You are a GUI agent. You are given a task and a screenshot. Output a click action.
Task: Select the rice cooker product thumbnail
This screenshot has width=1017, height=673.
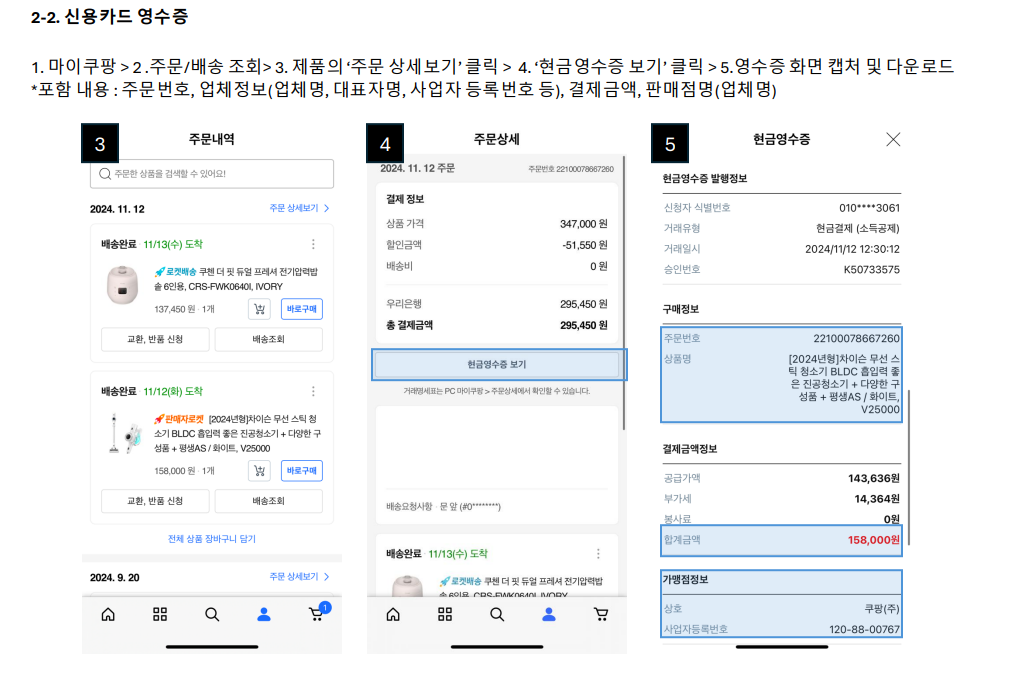coord(120,285)
